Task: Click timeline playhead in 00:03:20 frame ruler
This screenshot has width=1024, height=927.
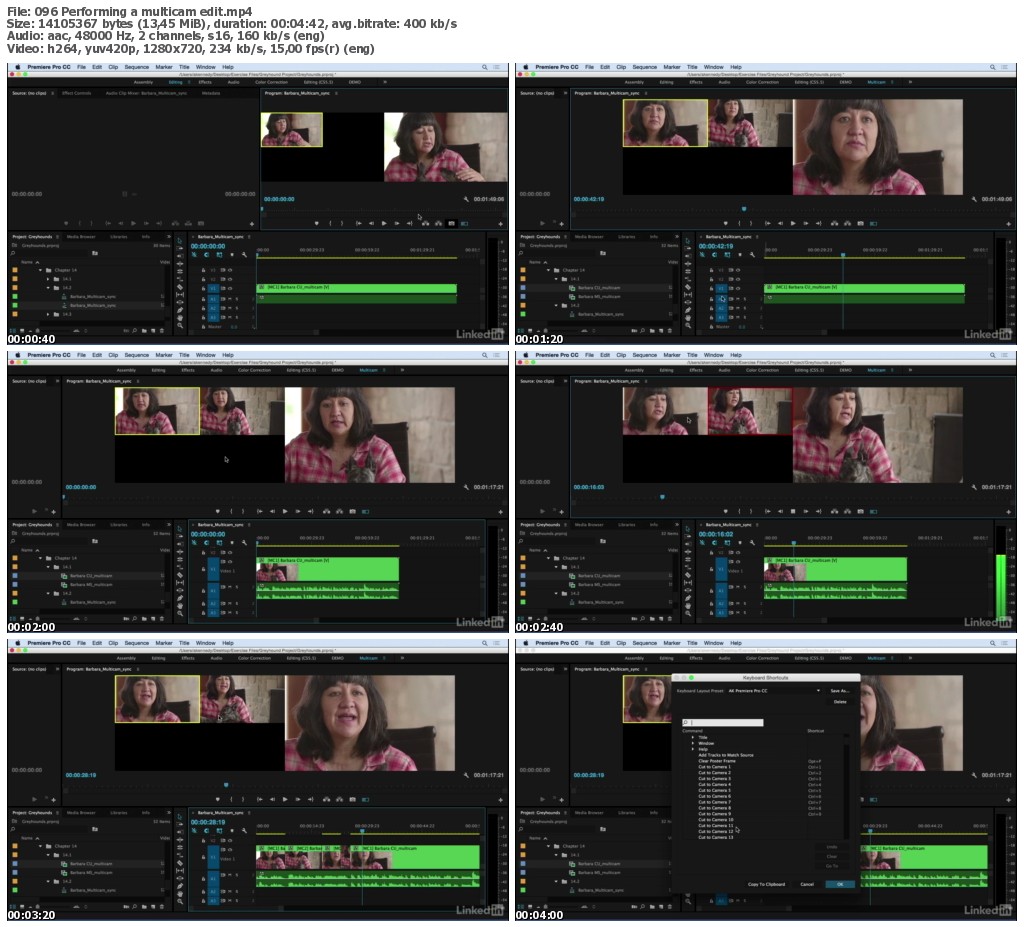Action: coord(362,832)
